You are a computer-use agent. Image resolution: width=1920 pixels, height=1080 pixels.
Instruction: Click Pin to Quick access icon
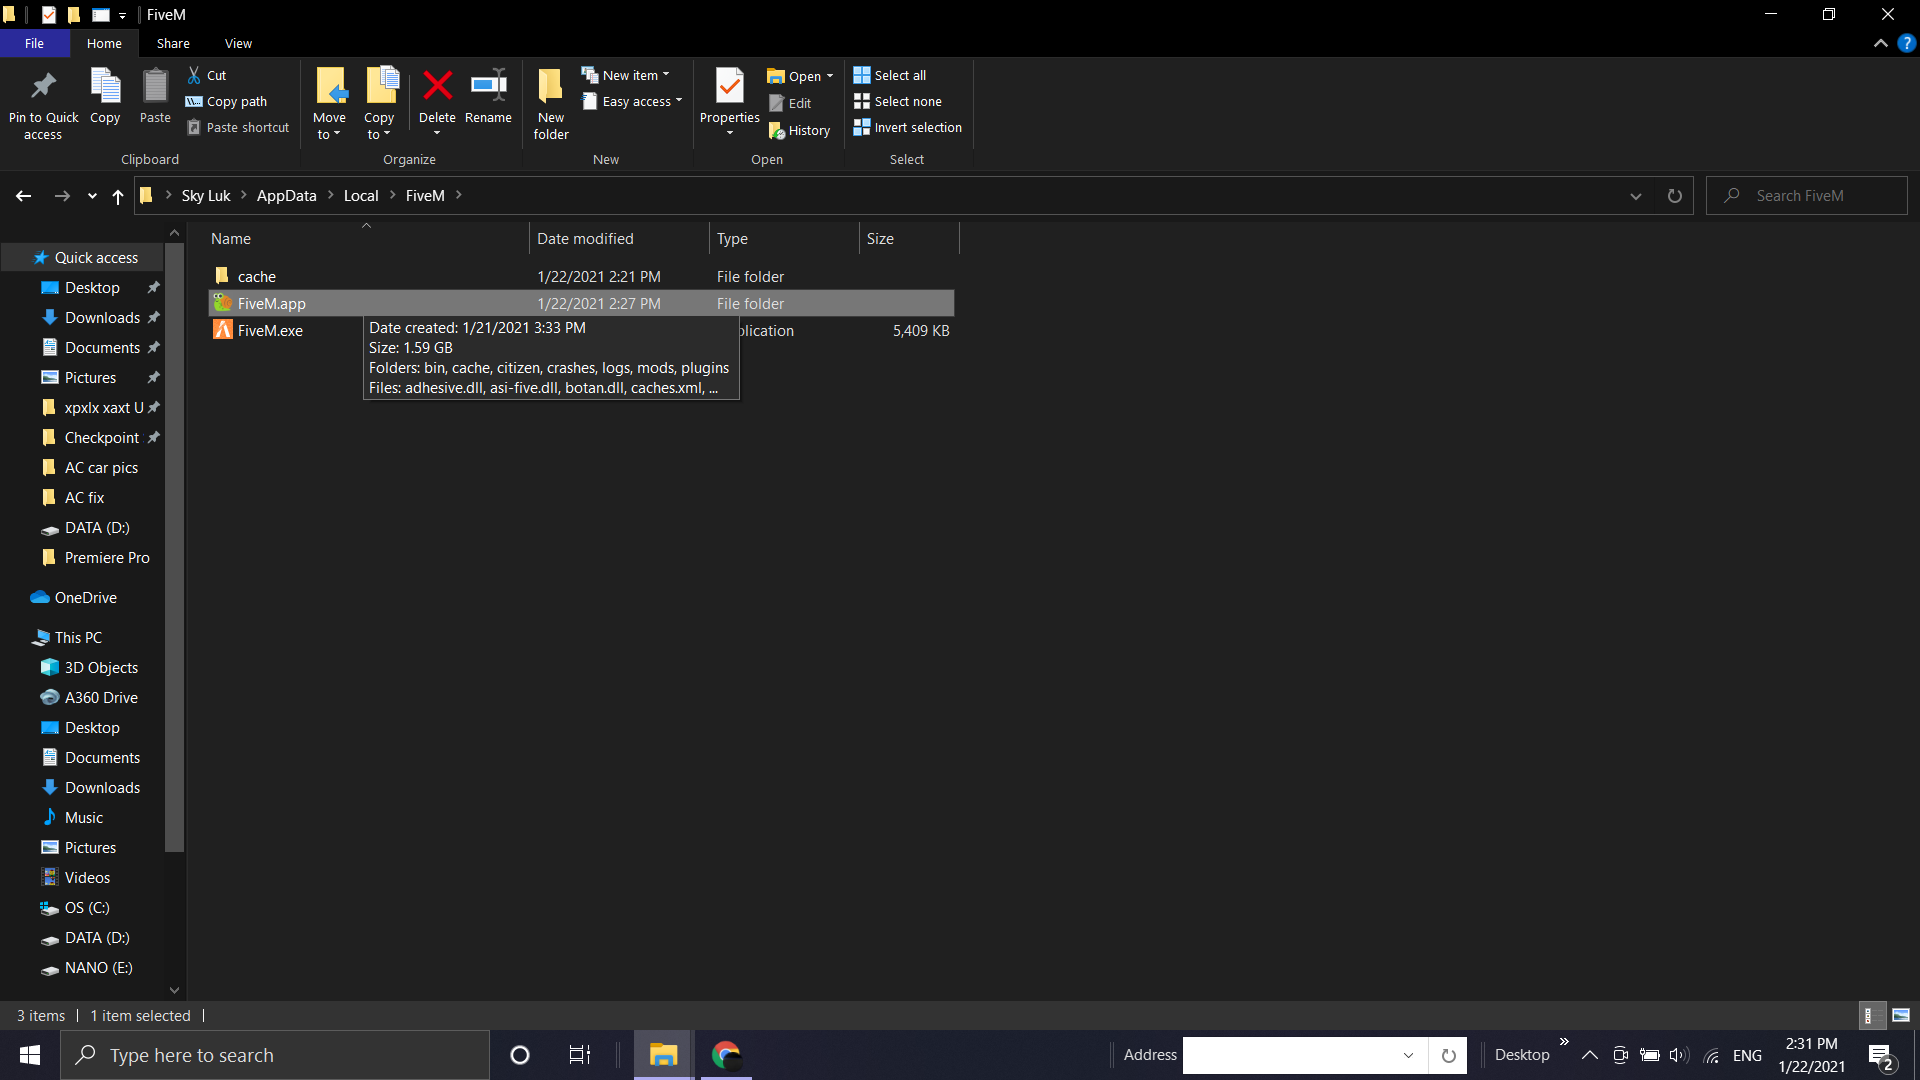click(x=43, y=87)
